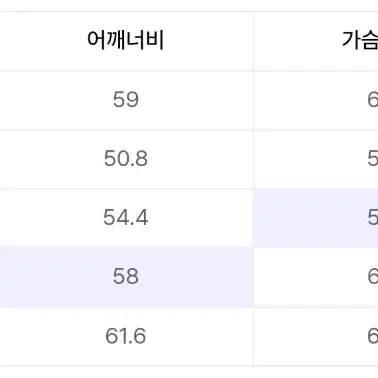The width and height of the screenshot is (378, 378).
Task: Select the 50.8 shoulder width cell
Action: click(126, 159)
